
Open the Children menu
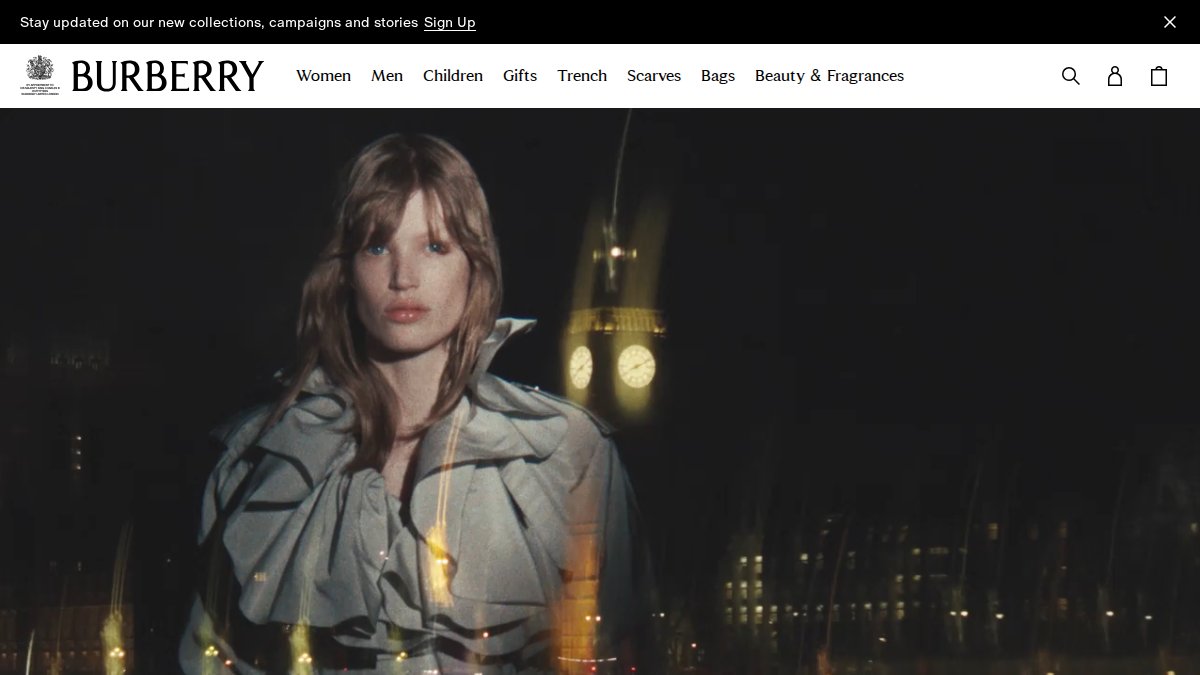click(x=453, y=76)
